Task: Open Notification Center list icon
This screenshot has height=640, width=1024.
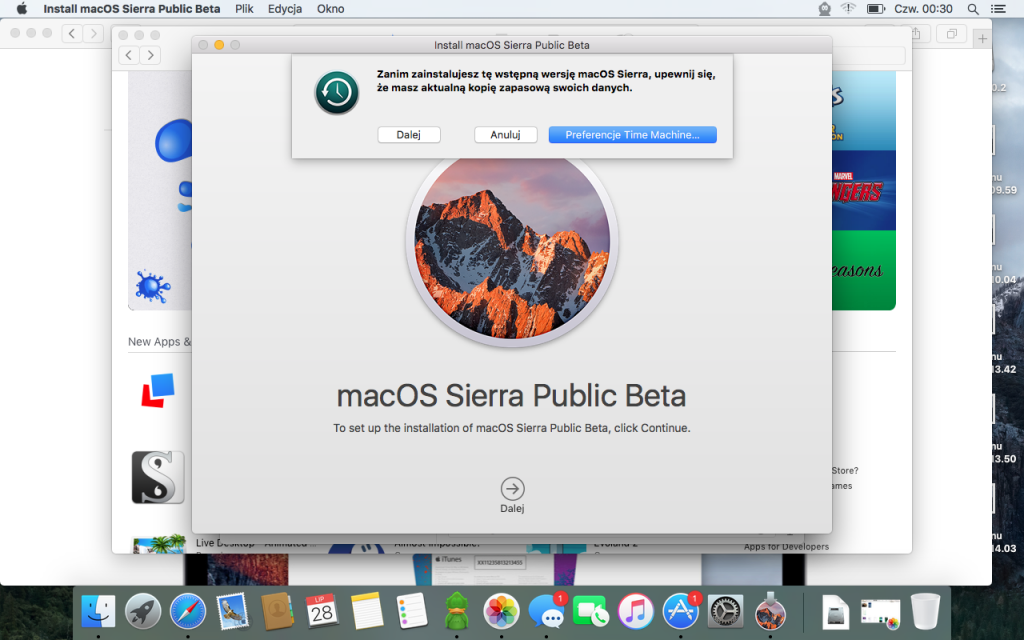Action: [998, 8]
